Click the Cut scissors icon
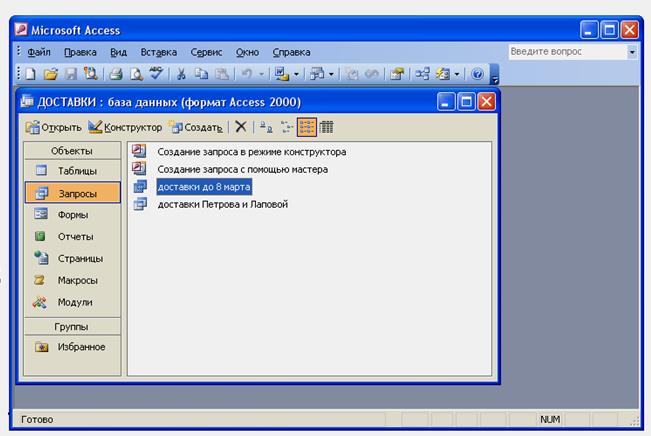This screenshot has width=651, height=436. click(x=181, y=74)
